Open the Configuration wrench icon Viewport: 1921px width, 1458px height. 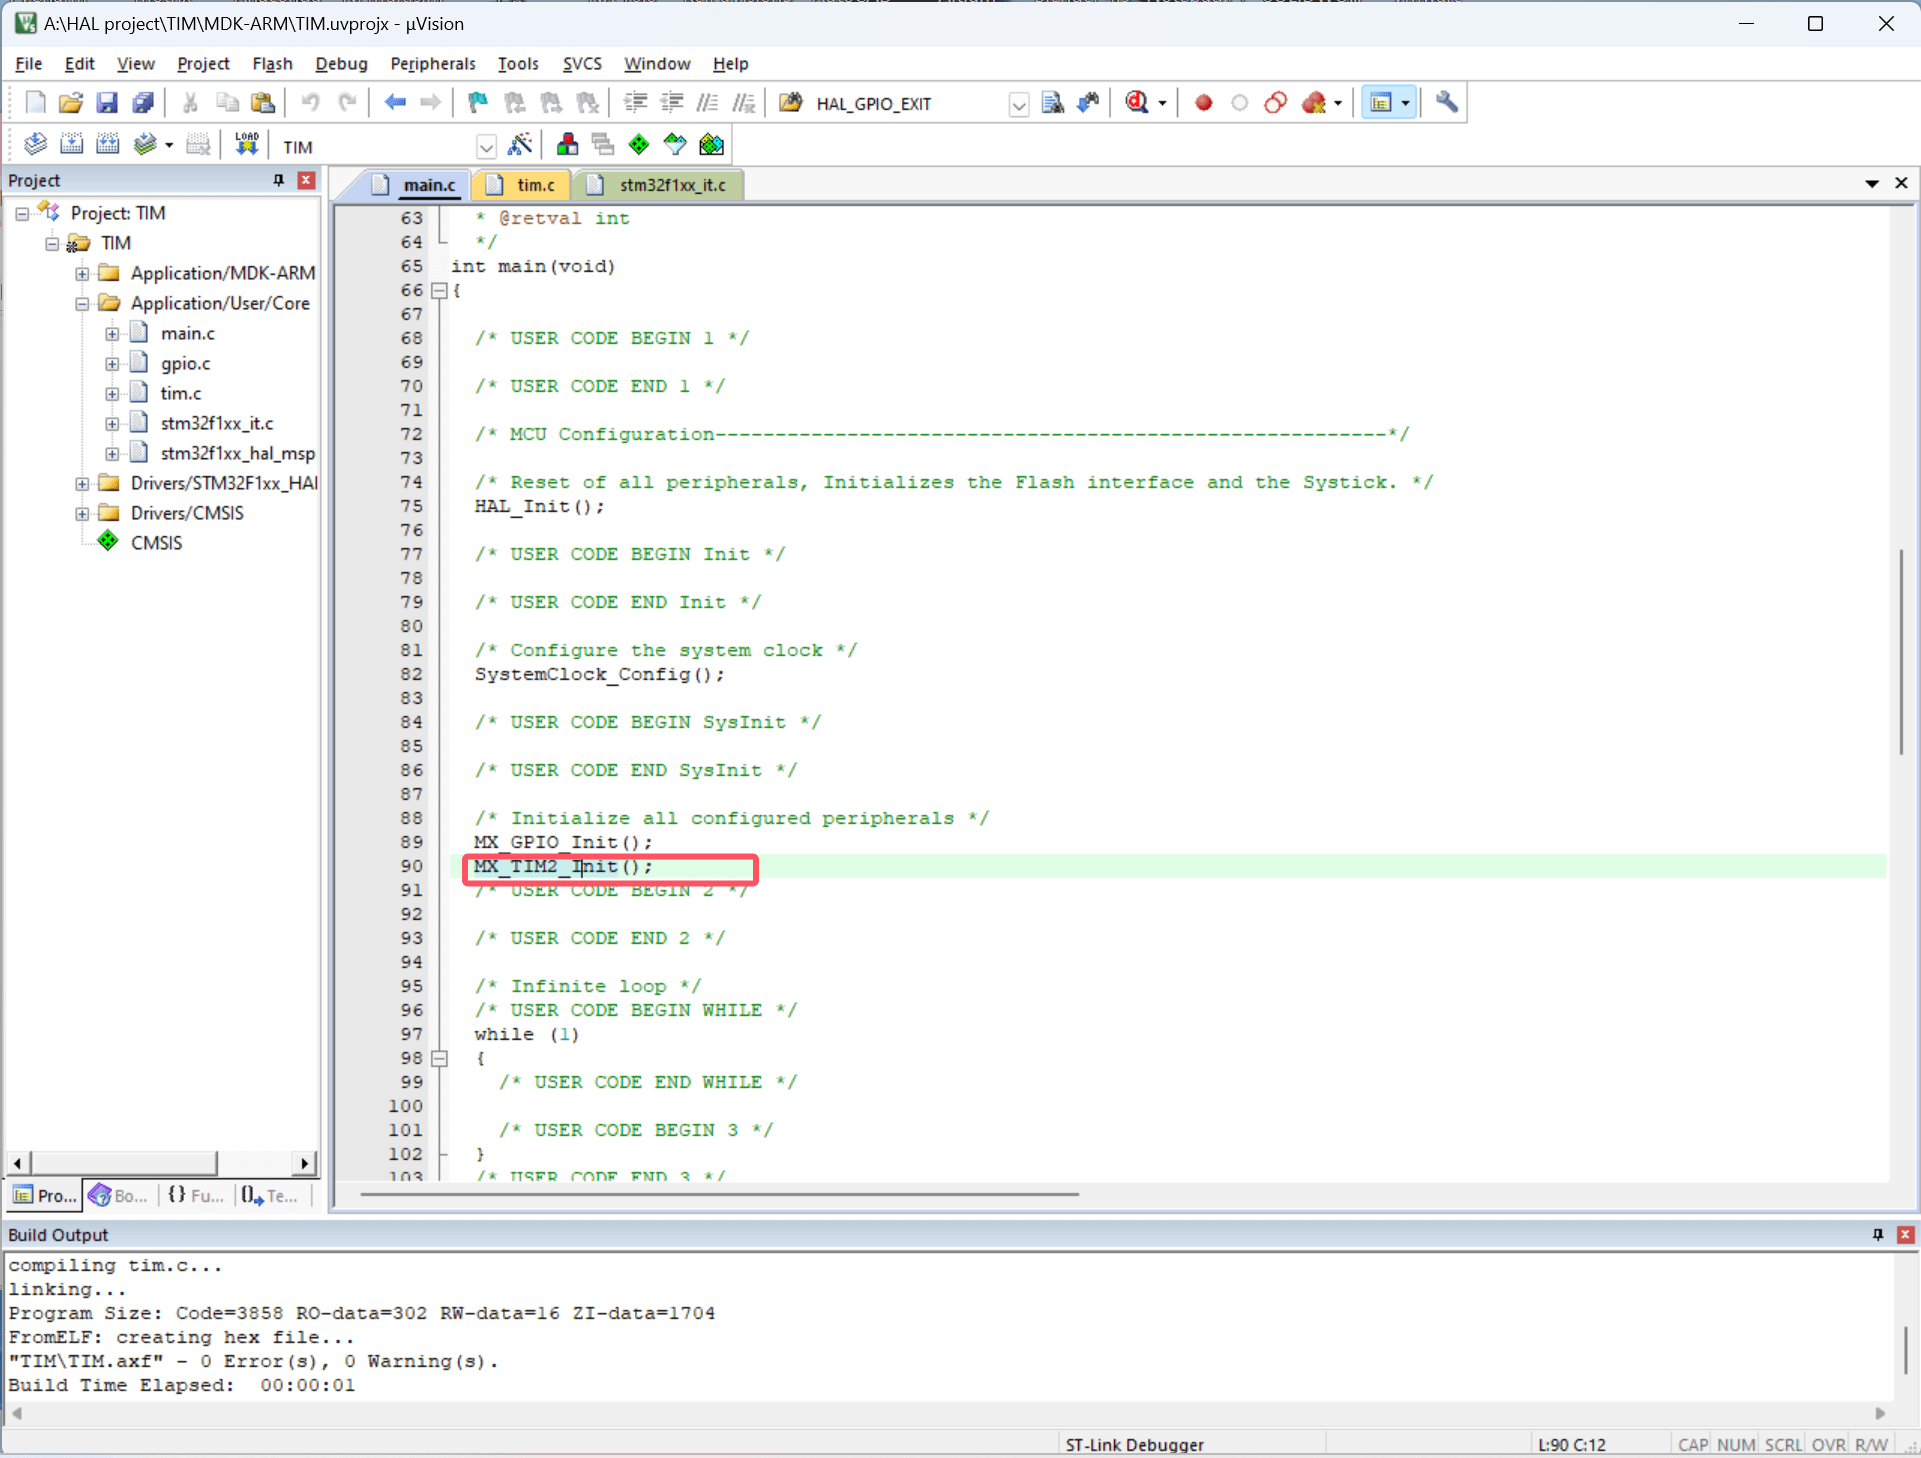point(1446,103)
